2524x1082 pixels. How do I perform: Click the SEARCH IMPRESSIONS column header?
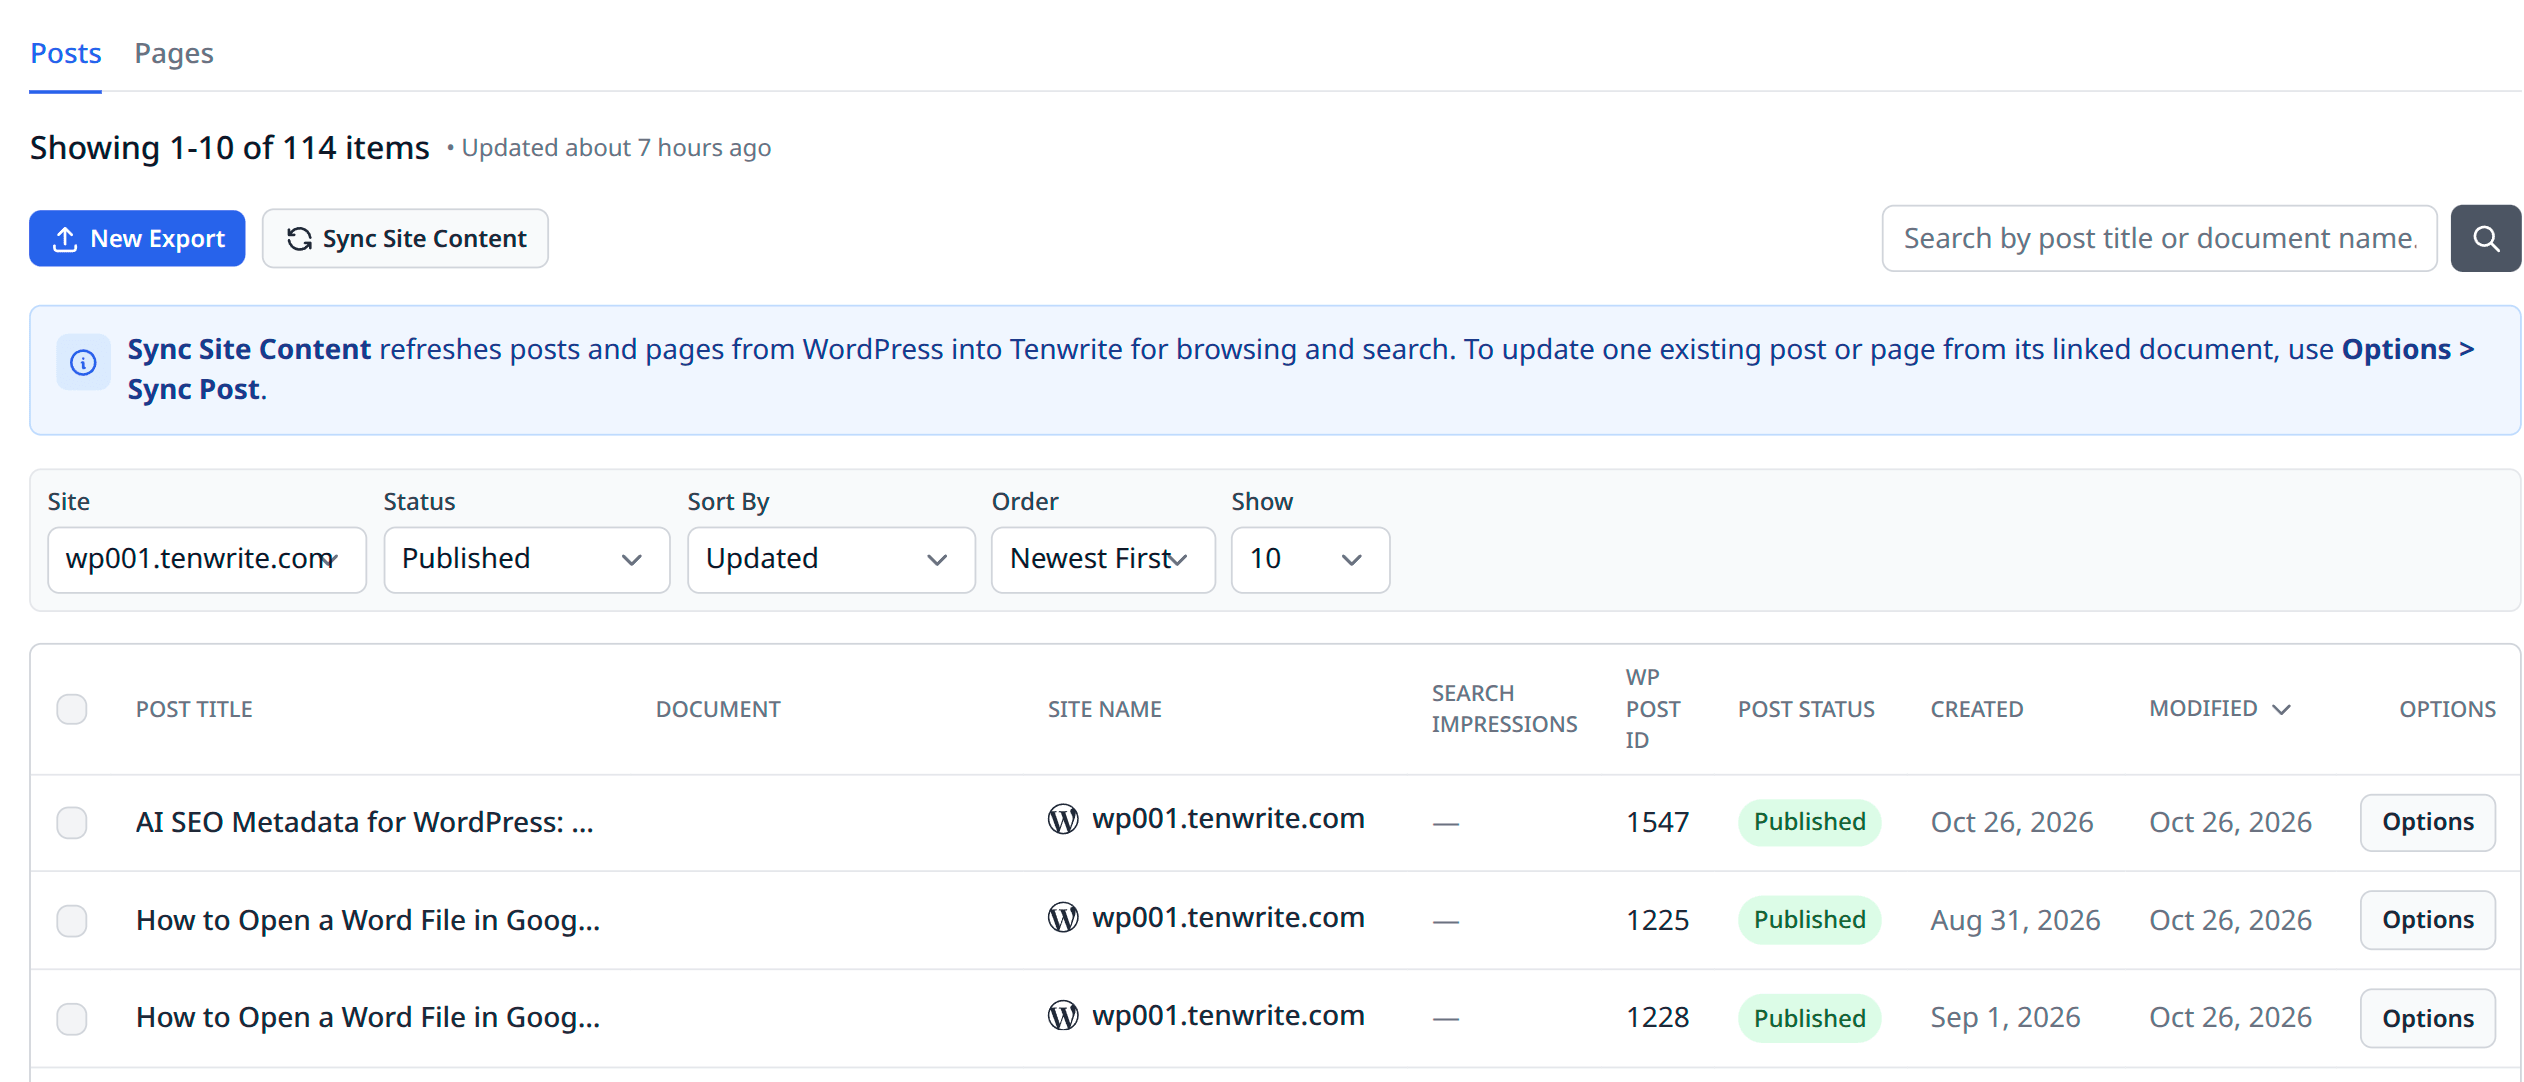coord(1504,708)
